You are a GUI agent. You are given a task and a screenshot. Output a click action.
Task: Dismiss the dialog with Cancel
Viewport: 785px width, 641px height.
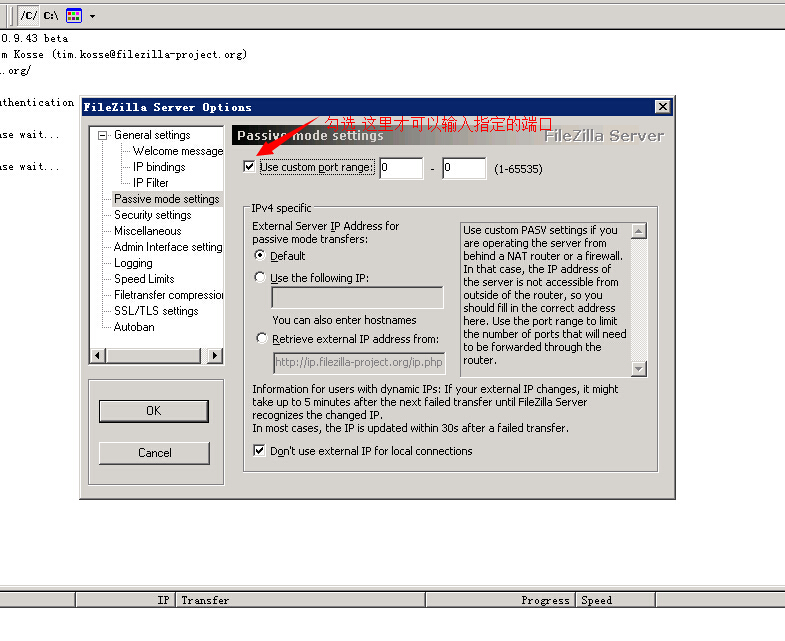tap(154, 453)
